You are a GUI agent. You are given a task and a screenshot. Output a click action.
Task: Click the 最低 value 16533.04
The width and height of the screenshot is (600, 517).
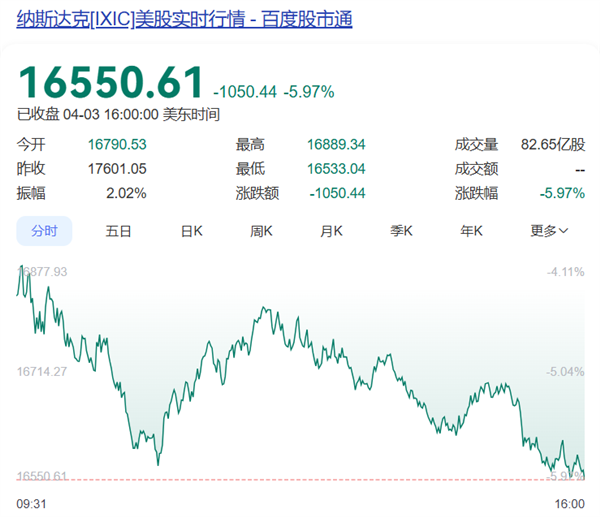click(x=337, y=169)
